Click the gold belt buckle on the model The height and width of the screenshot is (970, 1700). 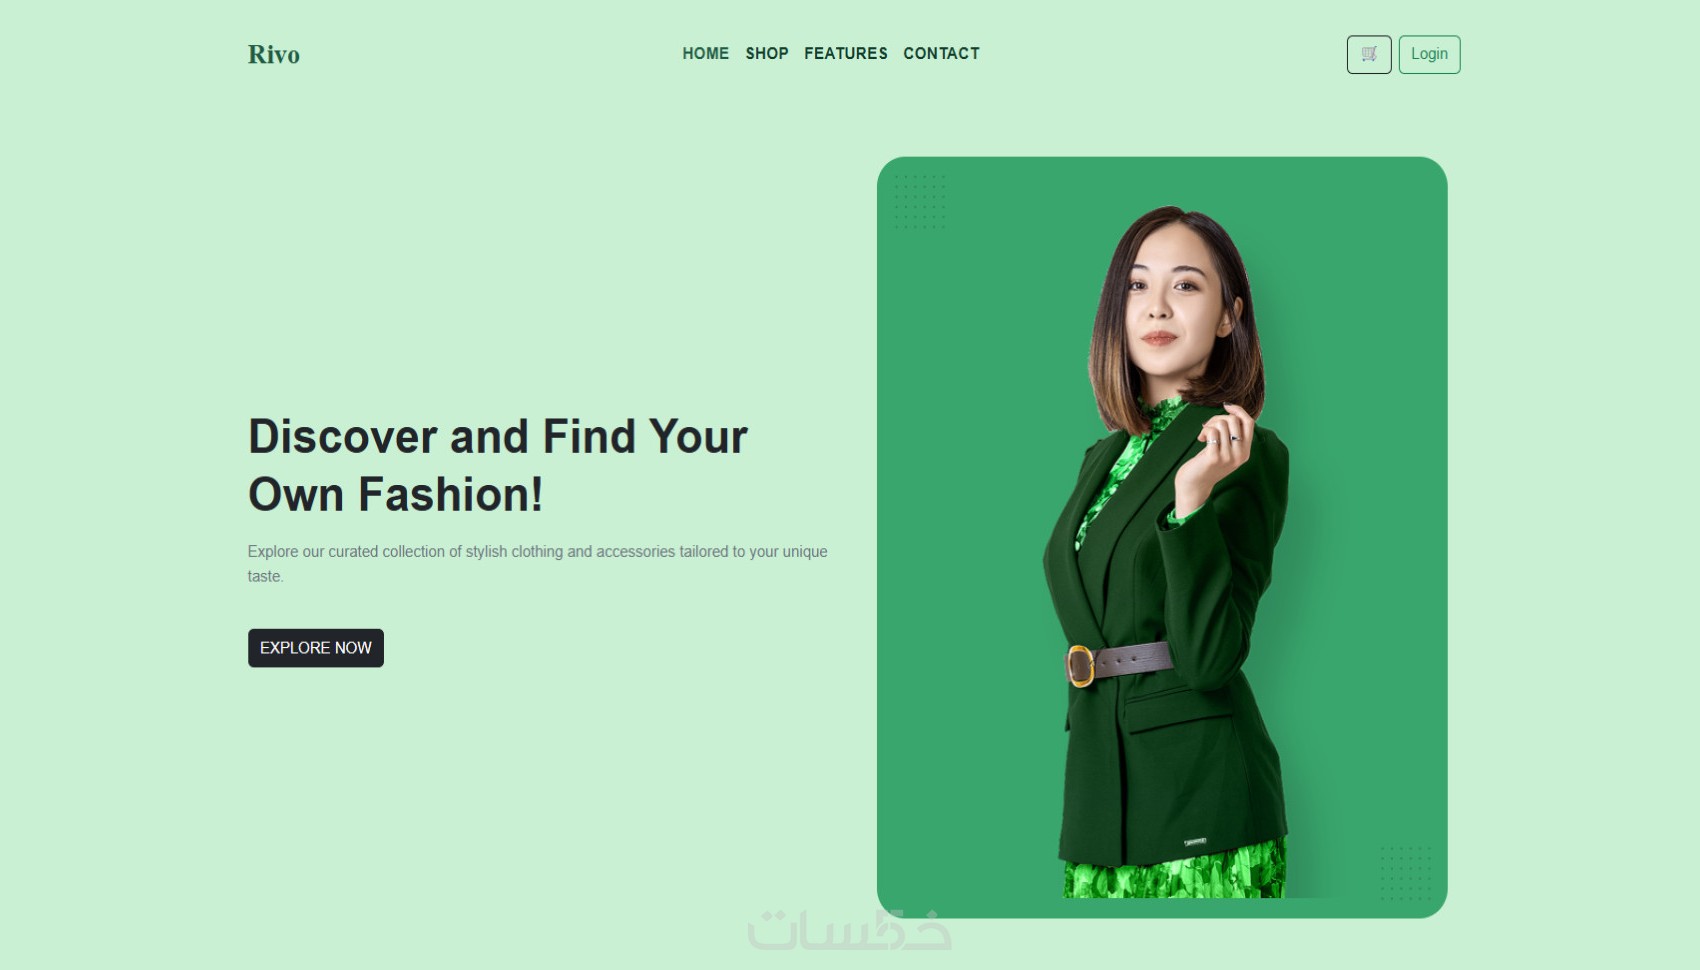pos(1080,666)
